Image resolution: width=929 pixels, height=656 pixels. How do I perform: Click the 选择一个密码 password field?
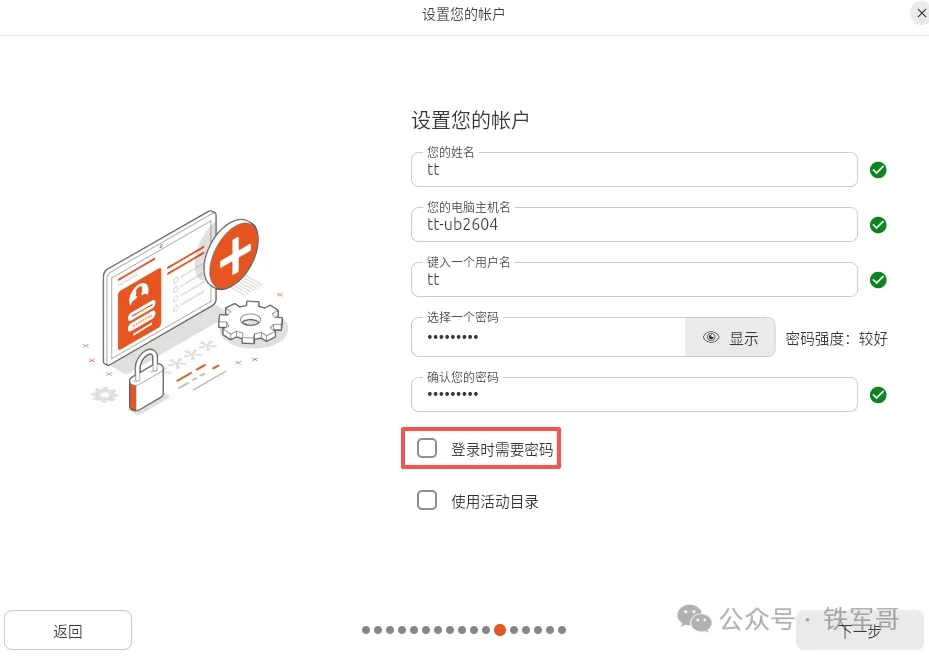tap(550, 337)
